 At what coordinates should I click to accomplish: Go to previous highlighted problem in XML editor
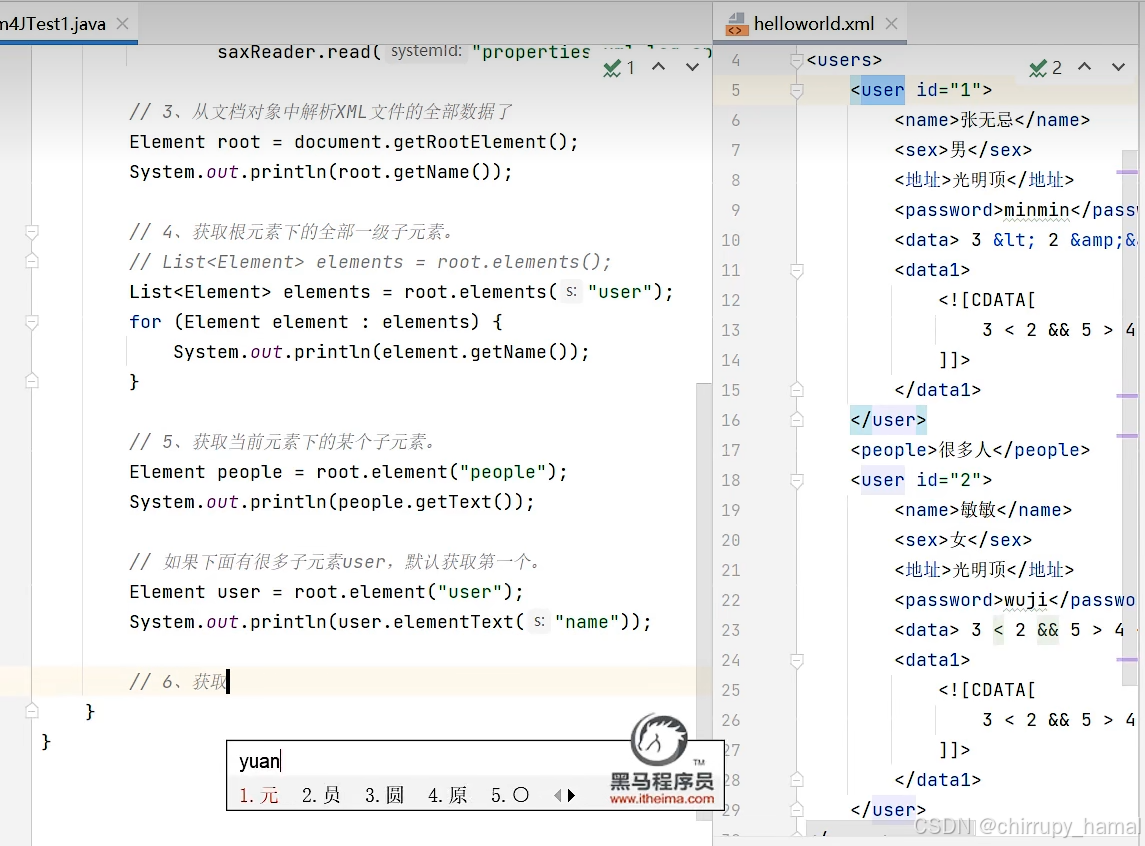pos(1084,66)
